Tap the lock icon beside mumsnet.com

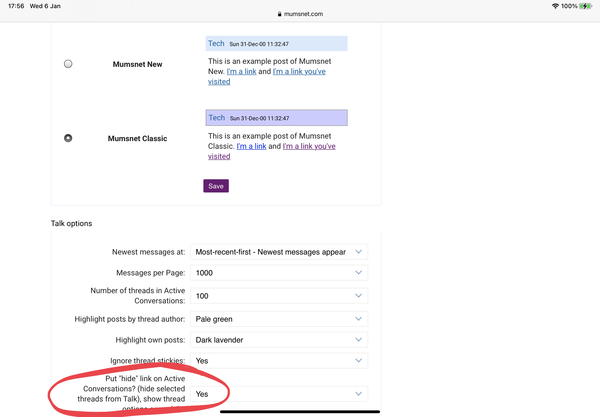tap(279, 14)
